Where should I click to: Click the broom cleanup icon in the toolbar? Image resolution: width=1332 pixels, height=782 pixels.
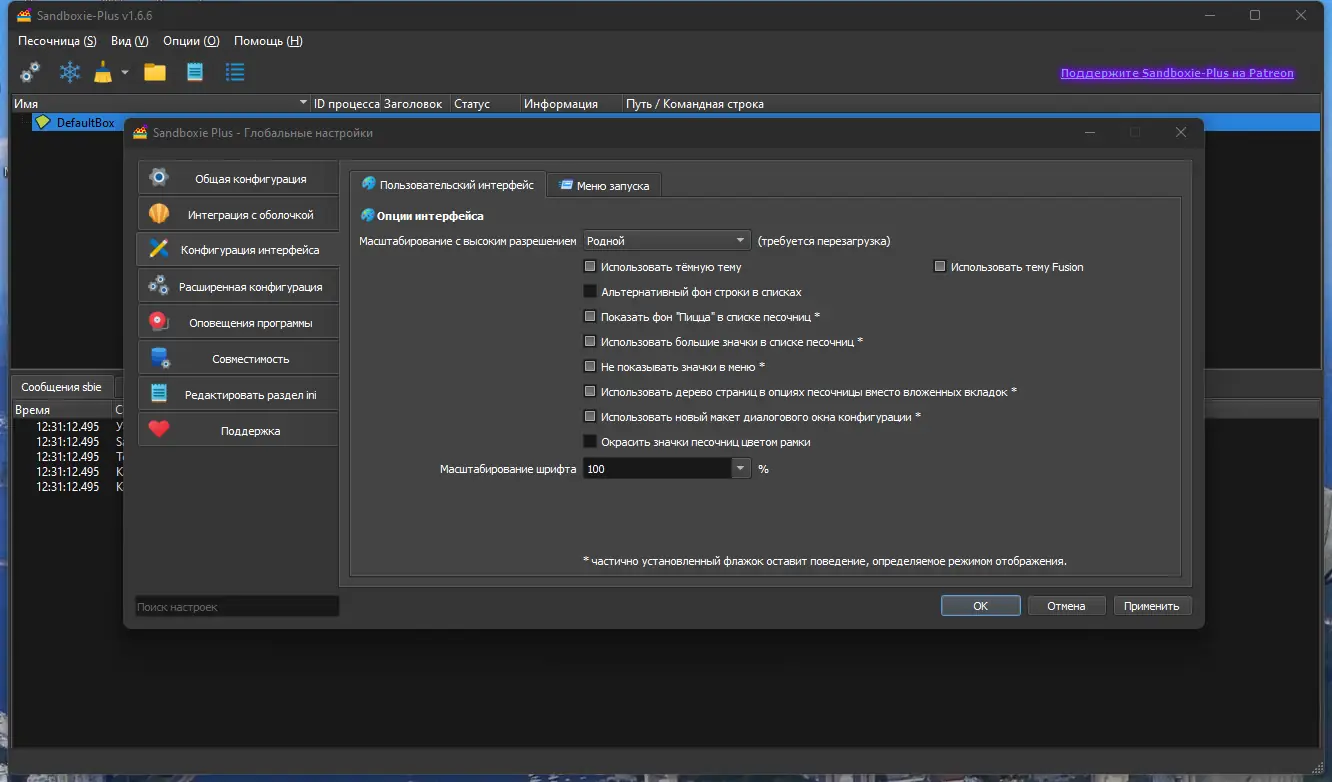click(x=103, y=72)
